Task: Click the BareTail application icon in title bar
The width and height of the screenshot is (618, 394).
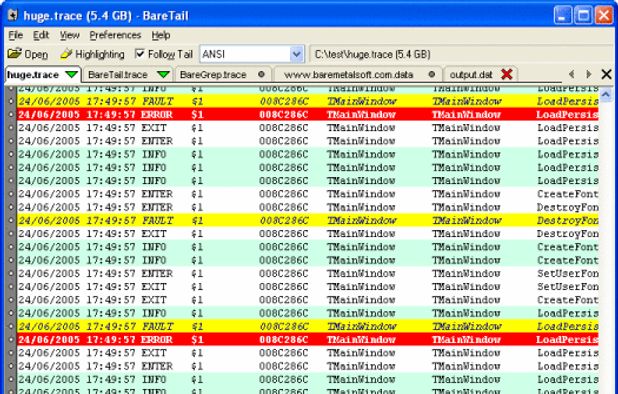Action: pos(13,15)
